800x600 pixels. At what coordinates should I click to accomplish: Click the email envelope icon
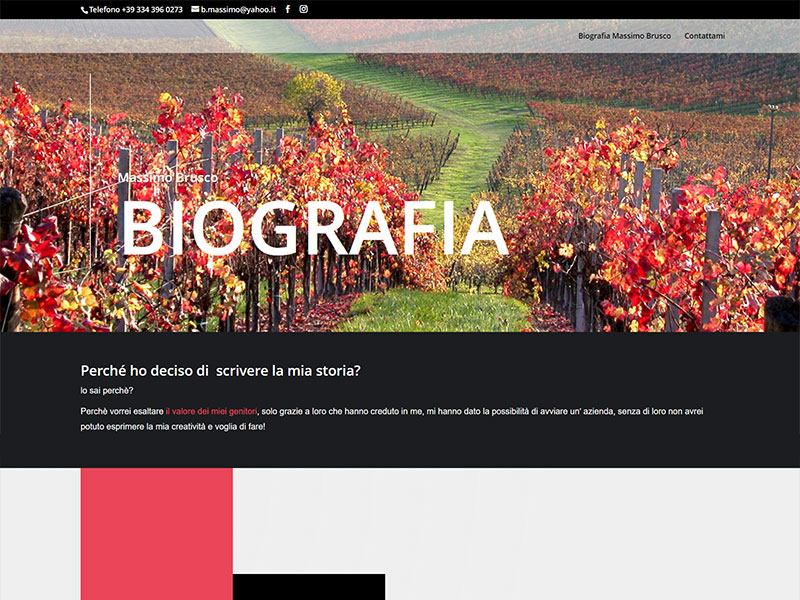(195, 9)
